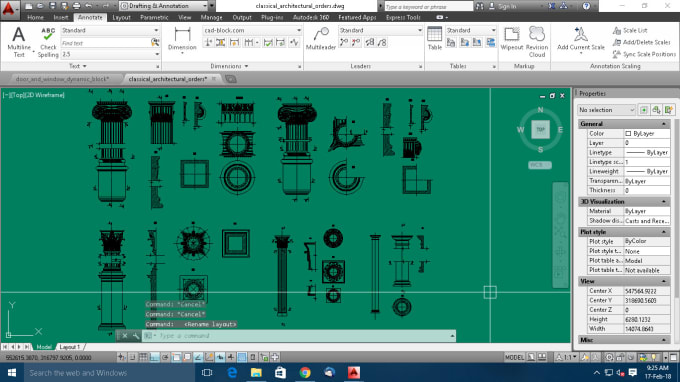Click the first leader icon under Standard style

(x=344, y=42)
